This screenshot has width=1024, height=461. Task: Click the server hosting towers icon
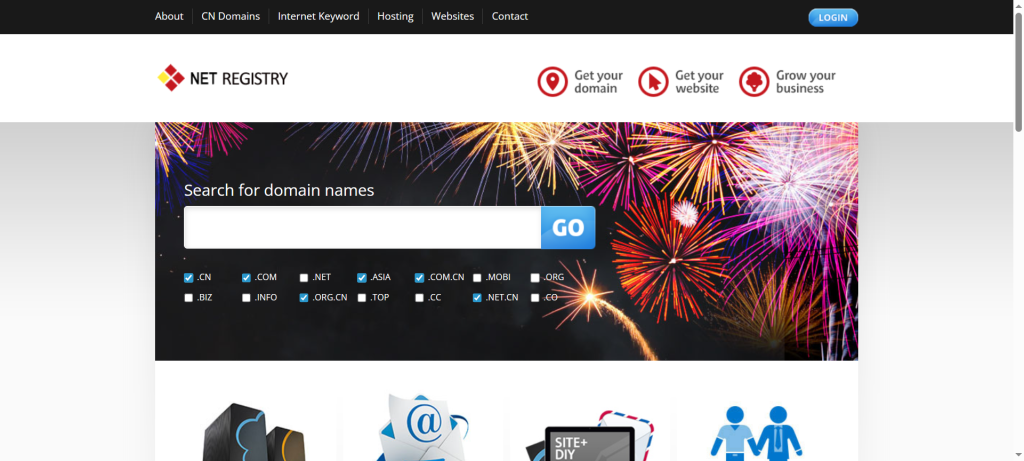click(x=250, y=432)
